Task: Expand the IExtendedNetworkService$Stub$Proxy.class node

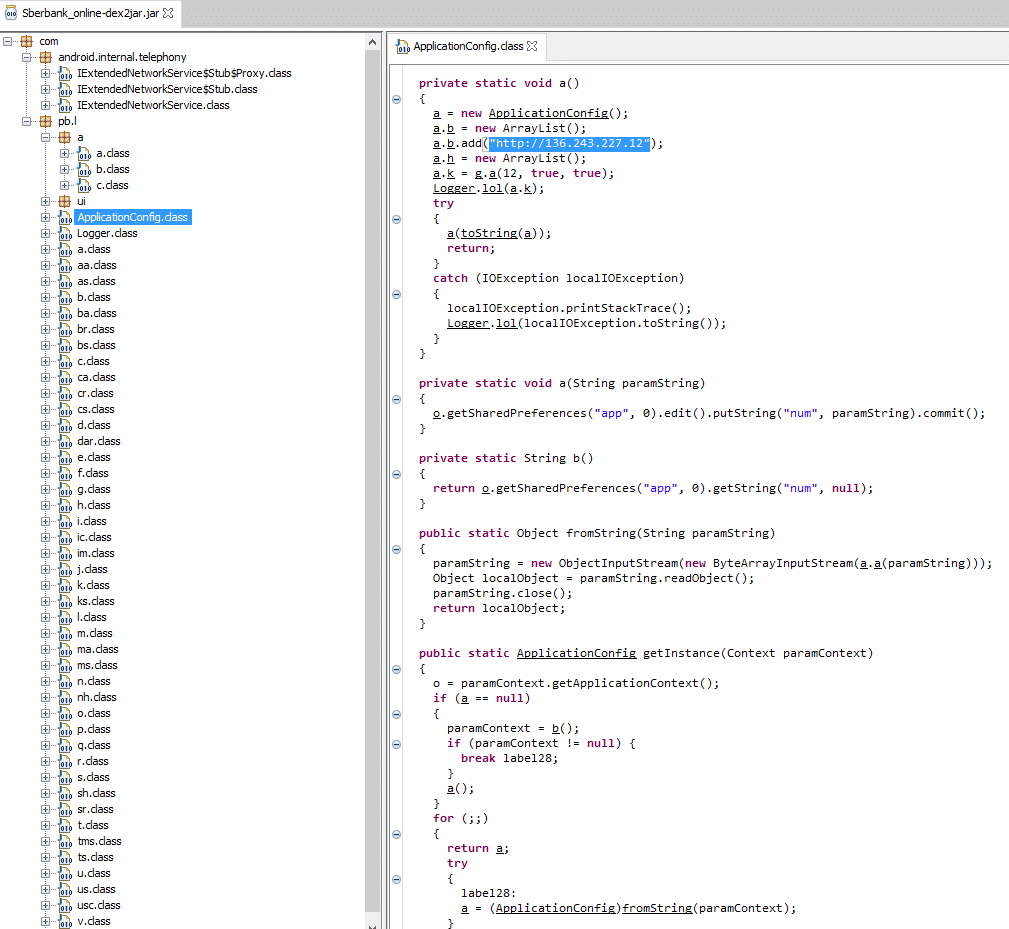Action: (45, 73)
